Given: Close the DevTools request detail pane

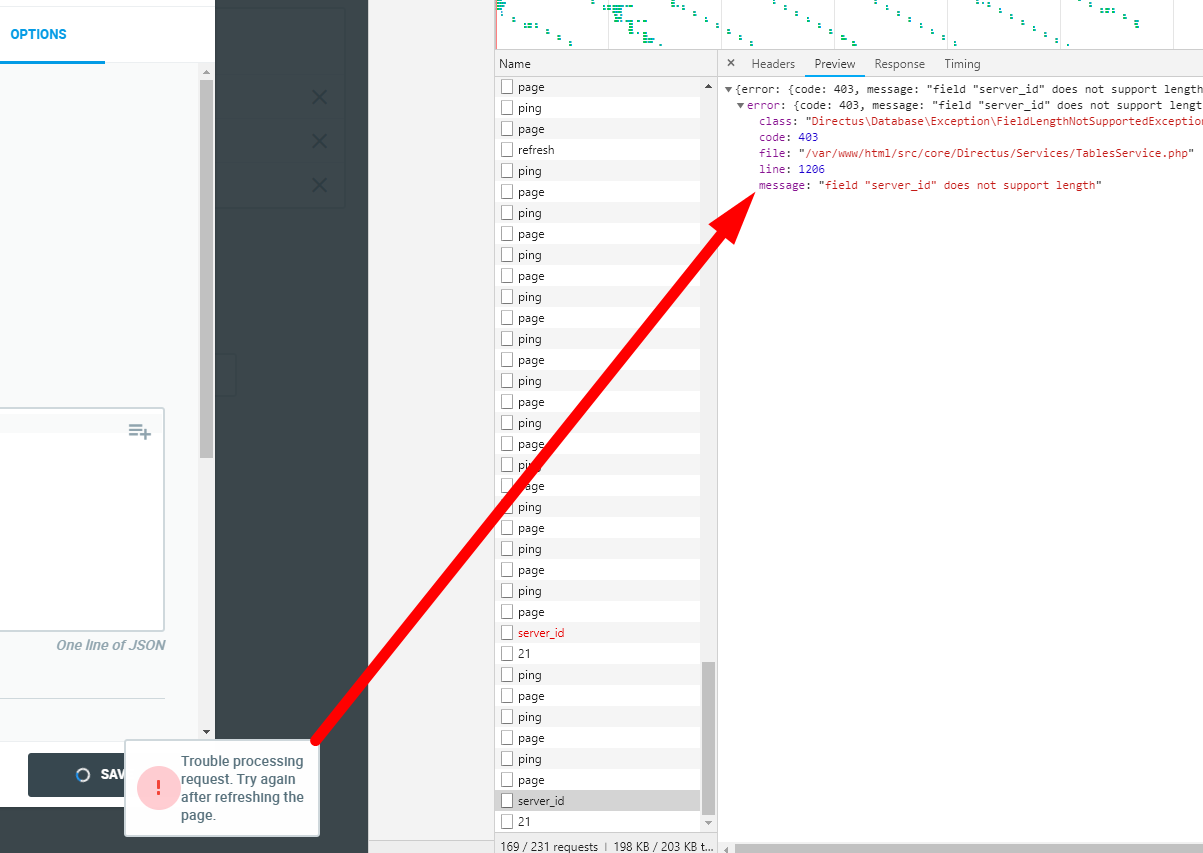Looking at the screenshot, I should tap(731, 63).
